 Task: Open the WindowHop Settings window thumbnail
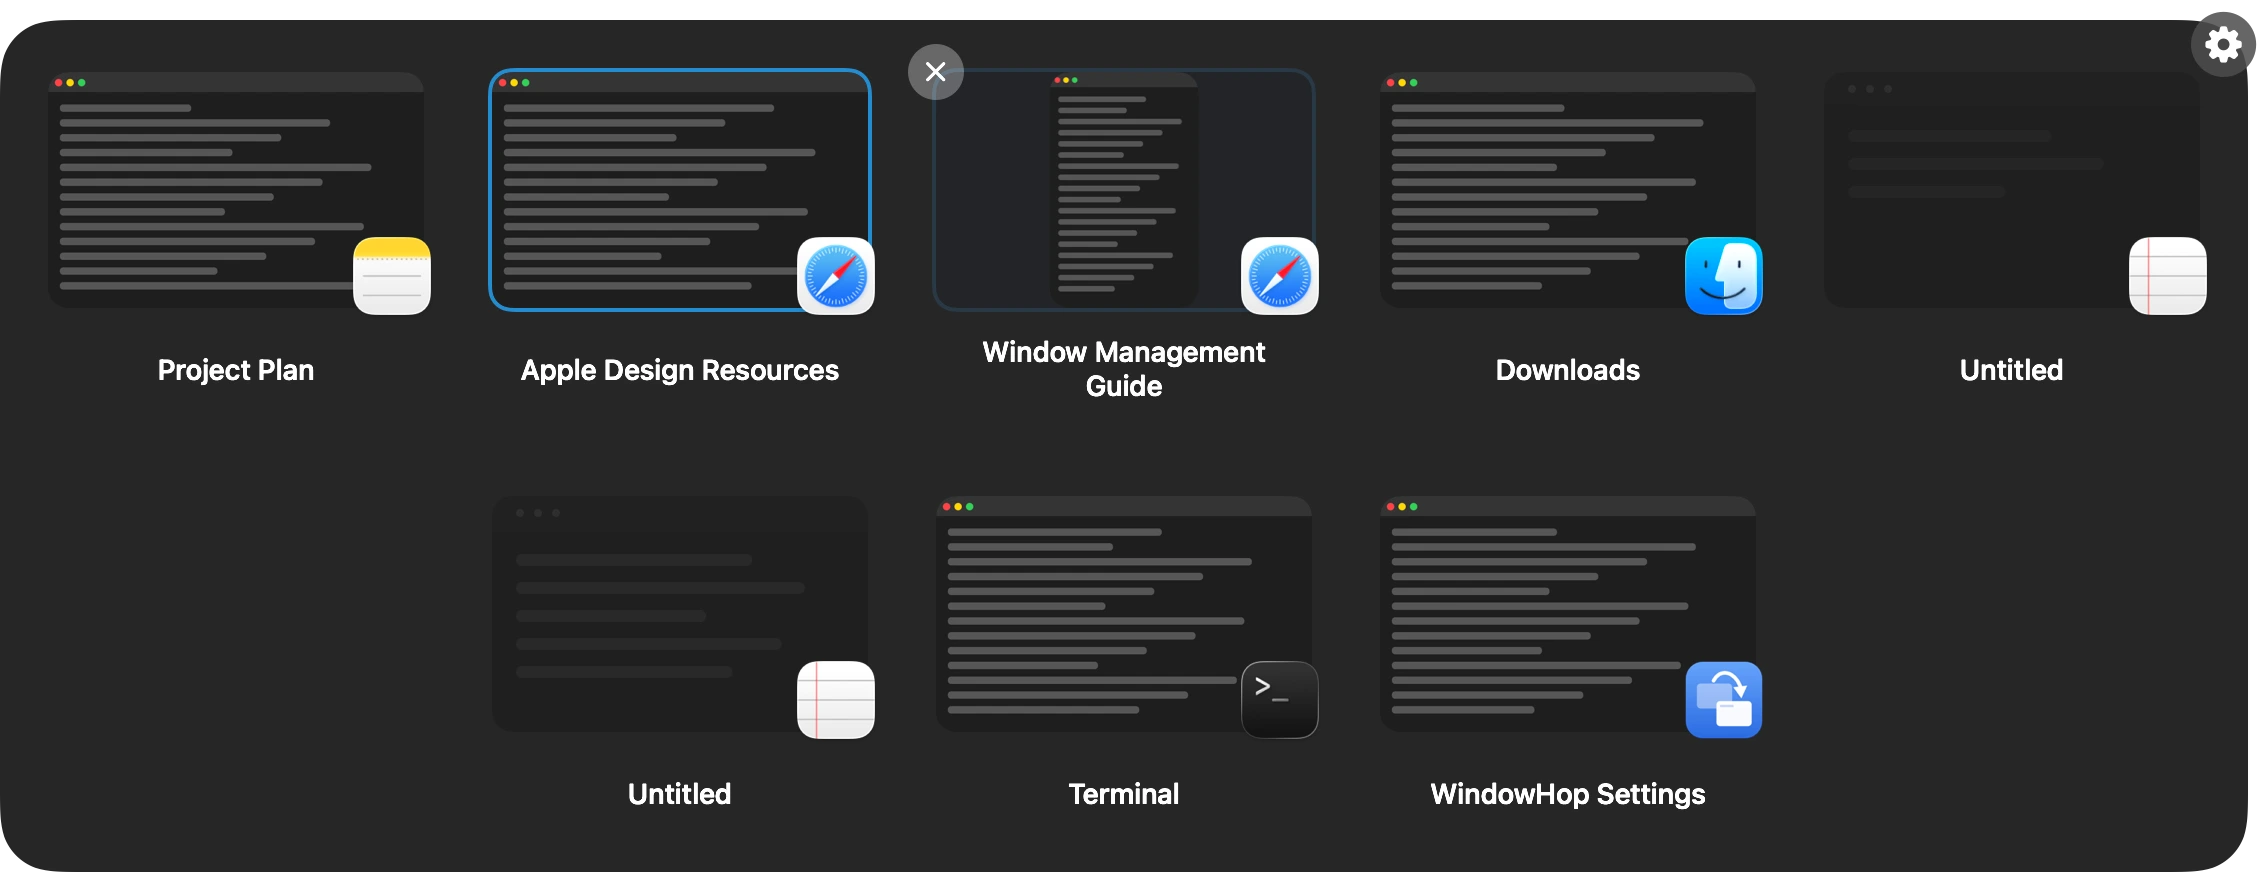(1568, 614)
